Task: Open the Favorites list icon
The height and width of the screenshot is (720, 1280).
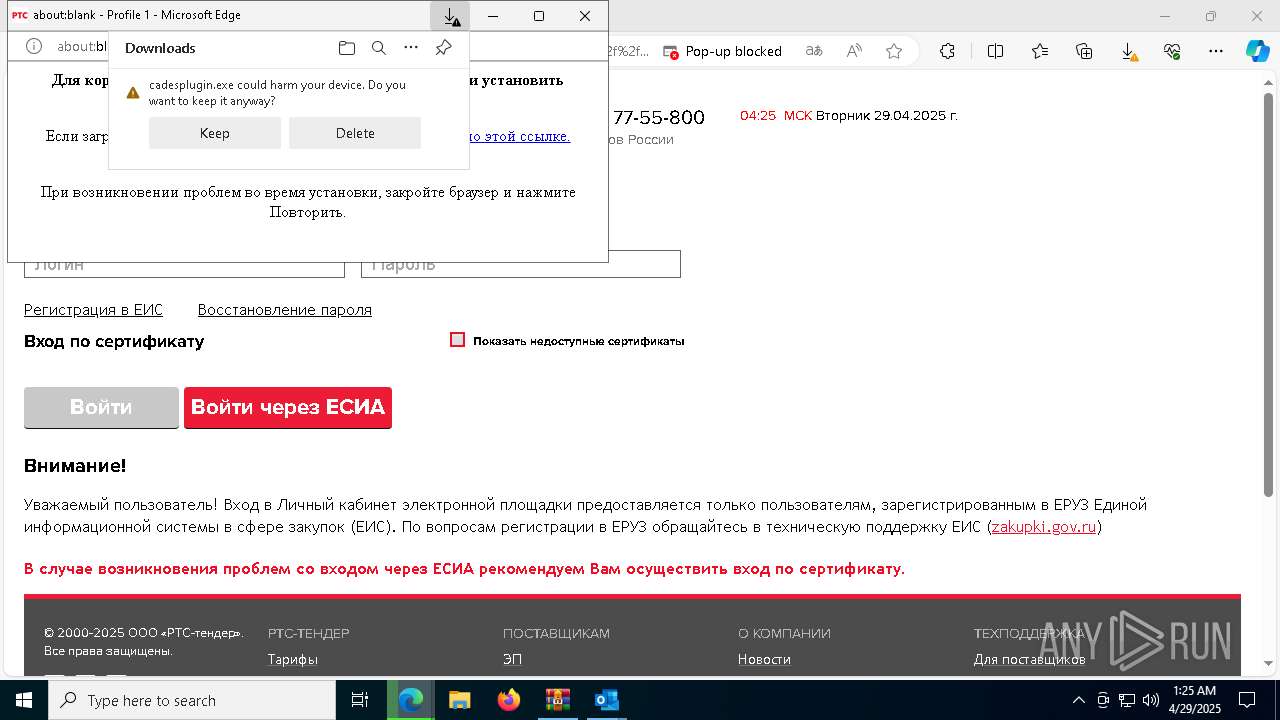Action: tap(1040, 51)
